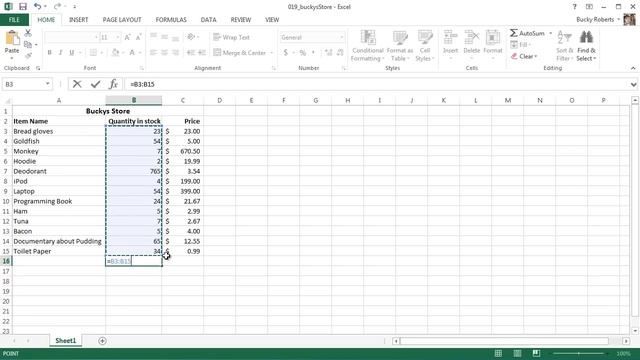640x360 pixels.
Task: Increase font size with larger A
Action: point(127,37)
